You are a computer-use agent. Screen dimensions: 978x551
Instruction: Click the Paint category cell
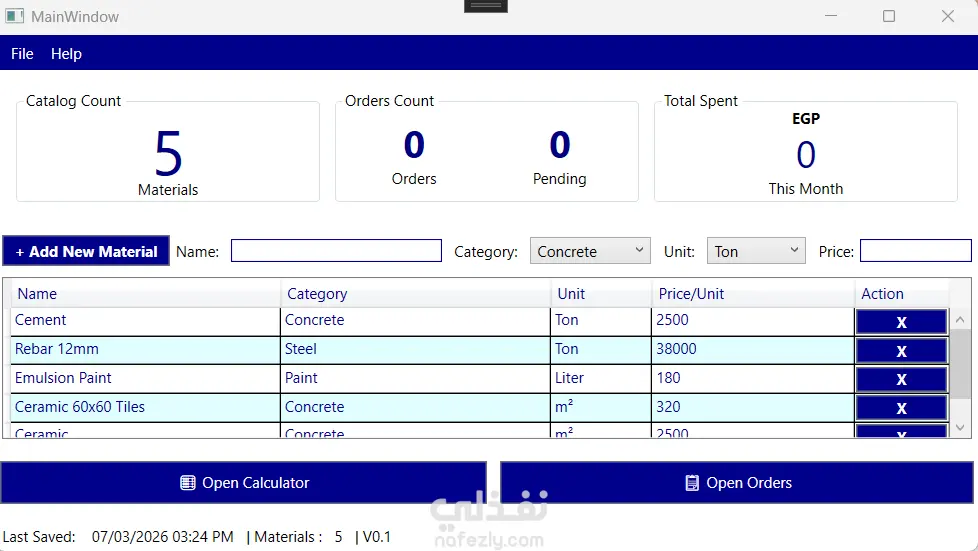coord(415,379)
